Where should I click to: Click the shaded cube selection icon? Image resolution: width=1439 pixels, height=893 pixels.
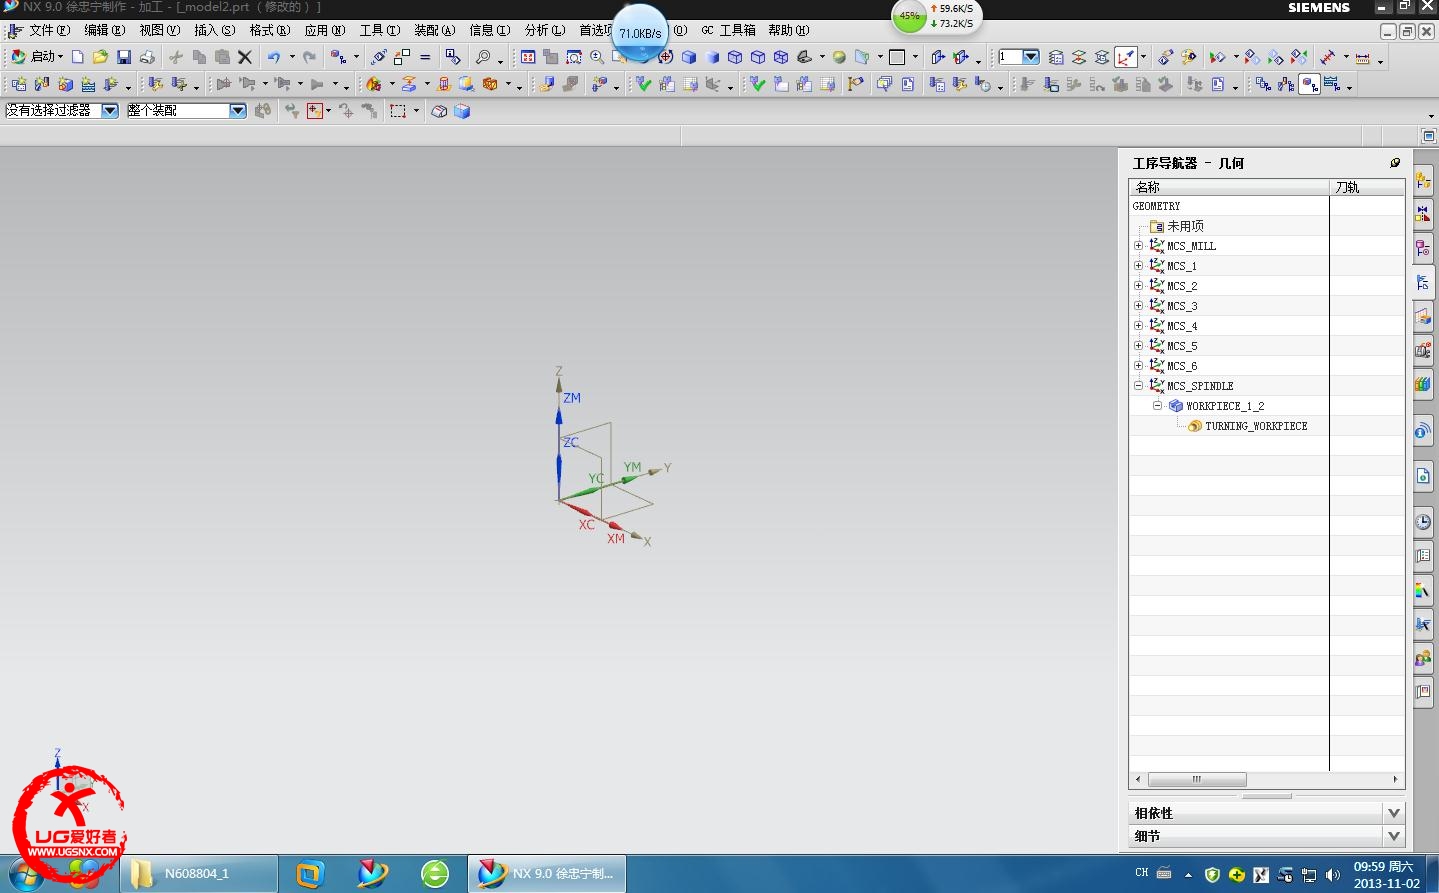coord(462,111)
